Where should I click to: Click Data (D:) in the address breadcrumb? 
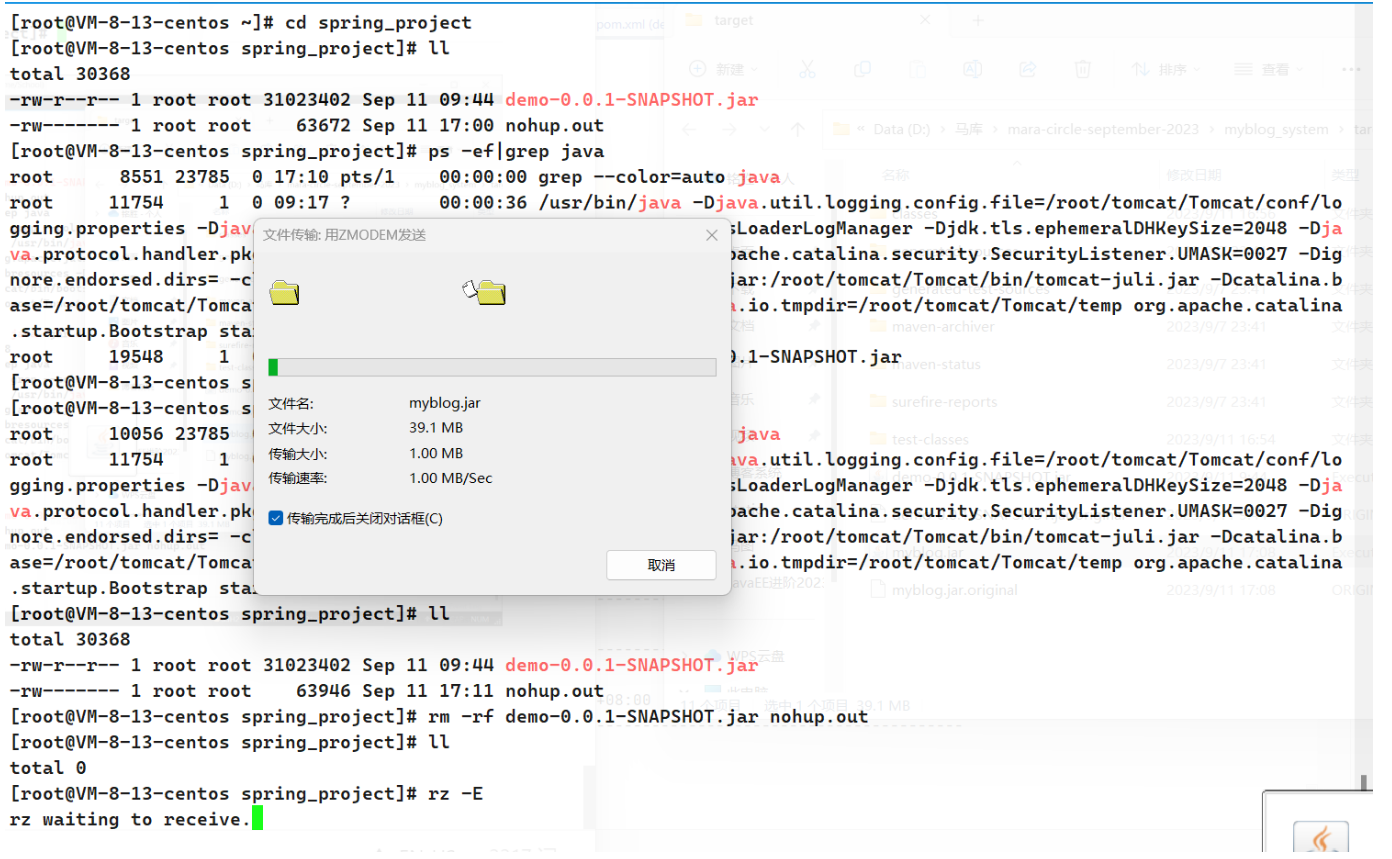click(902, 129)
